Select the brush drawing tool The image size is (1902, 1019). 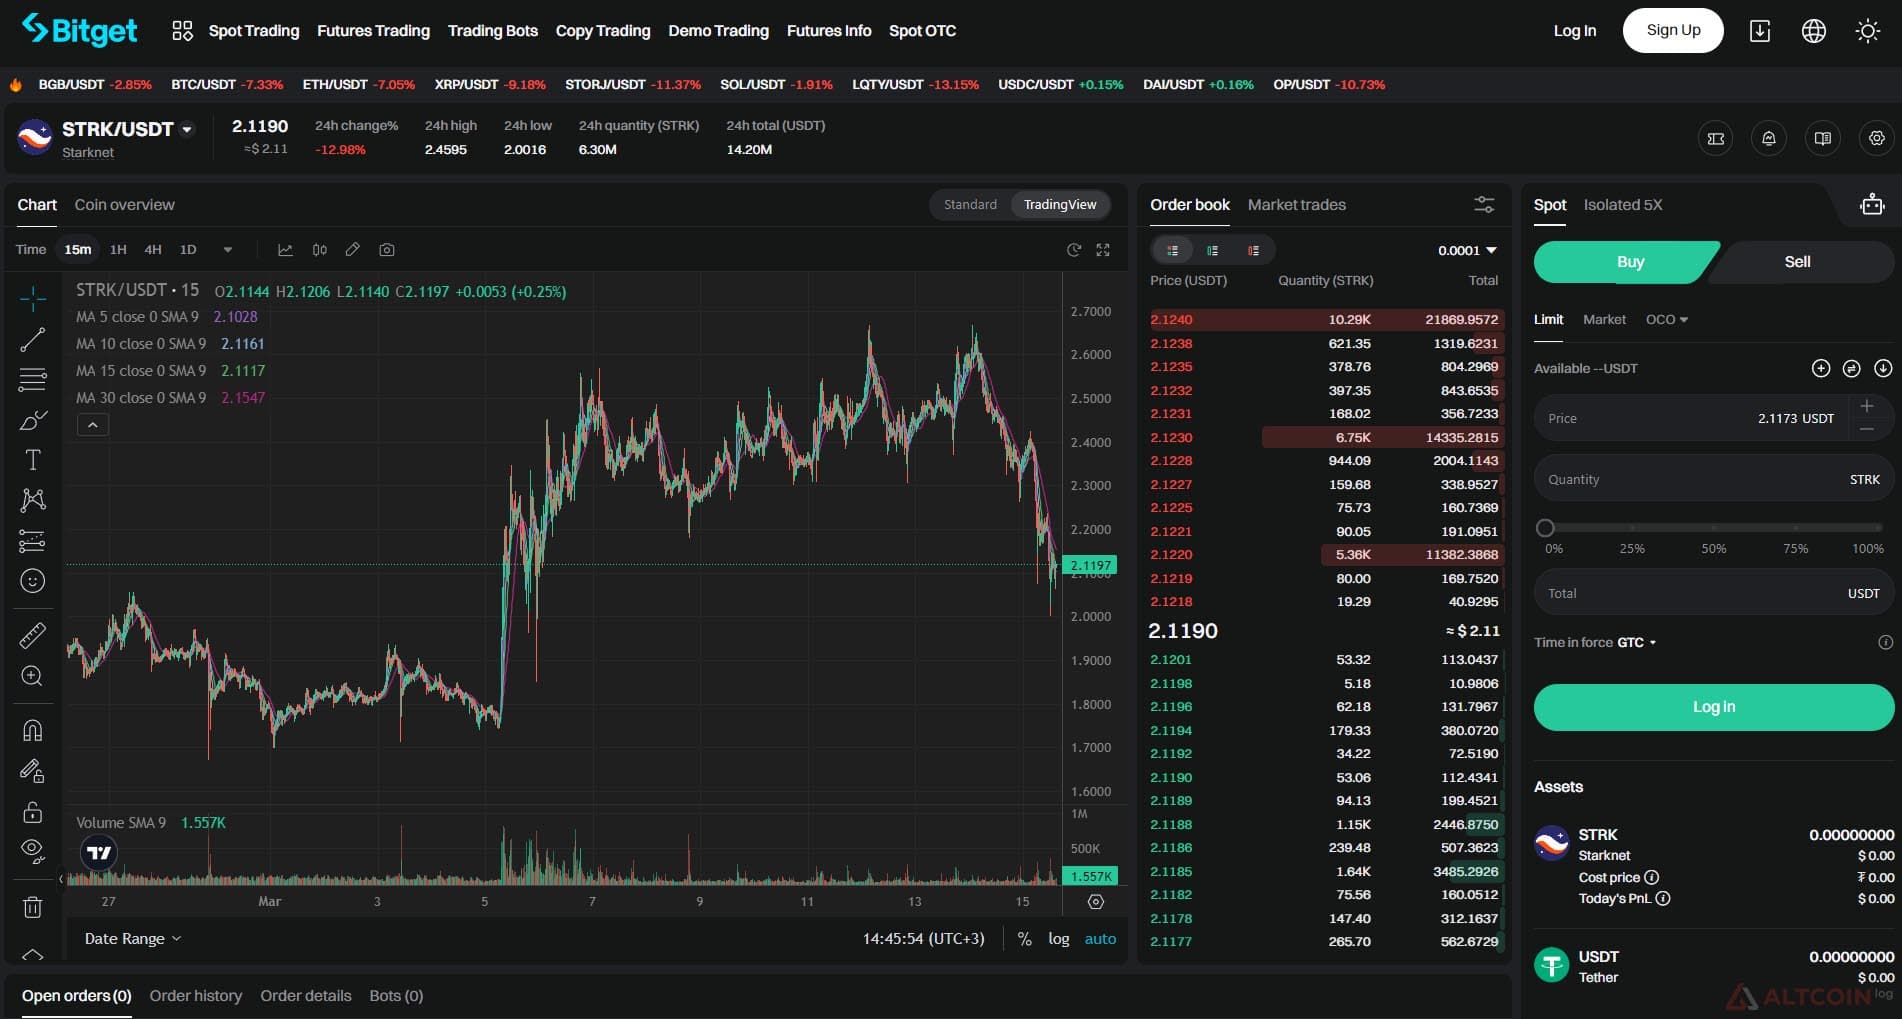click(32, 420)
